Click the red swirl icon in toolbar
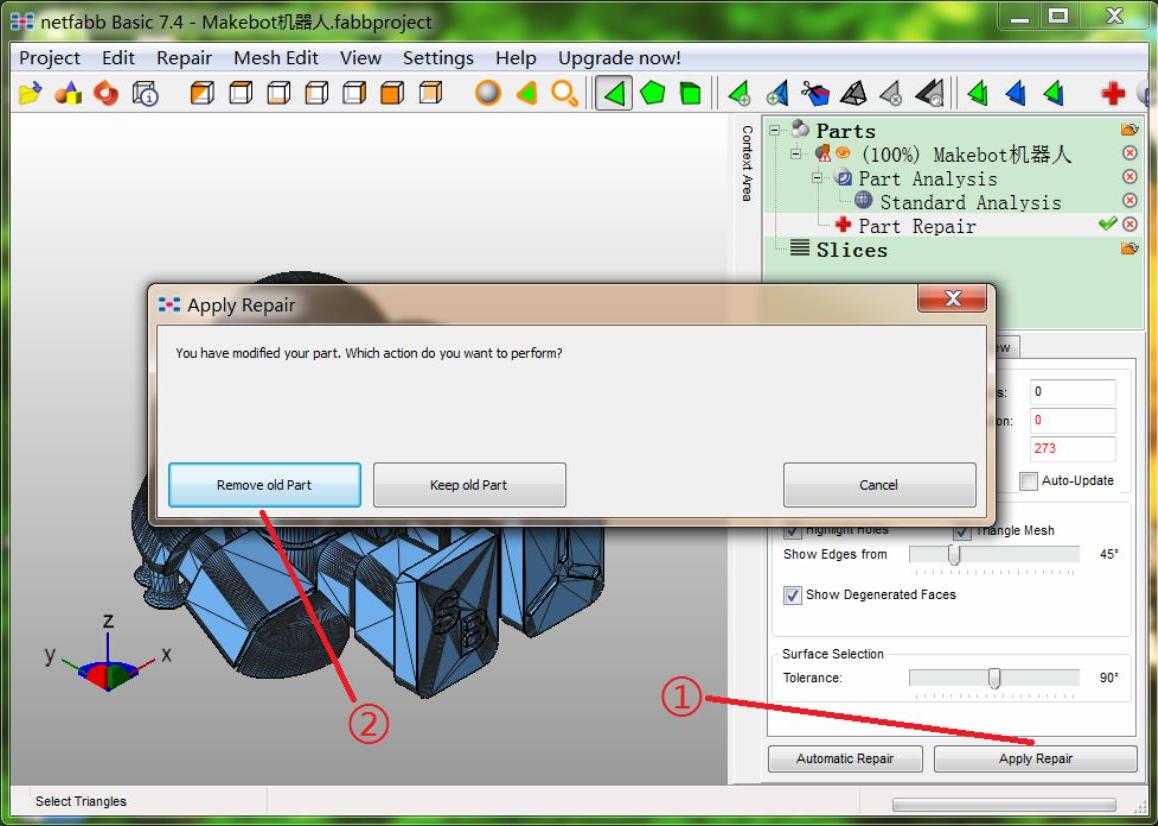The image size is (1158, 826). (106, 94)
